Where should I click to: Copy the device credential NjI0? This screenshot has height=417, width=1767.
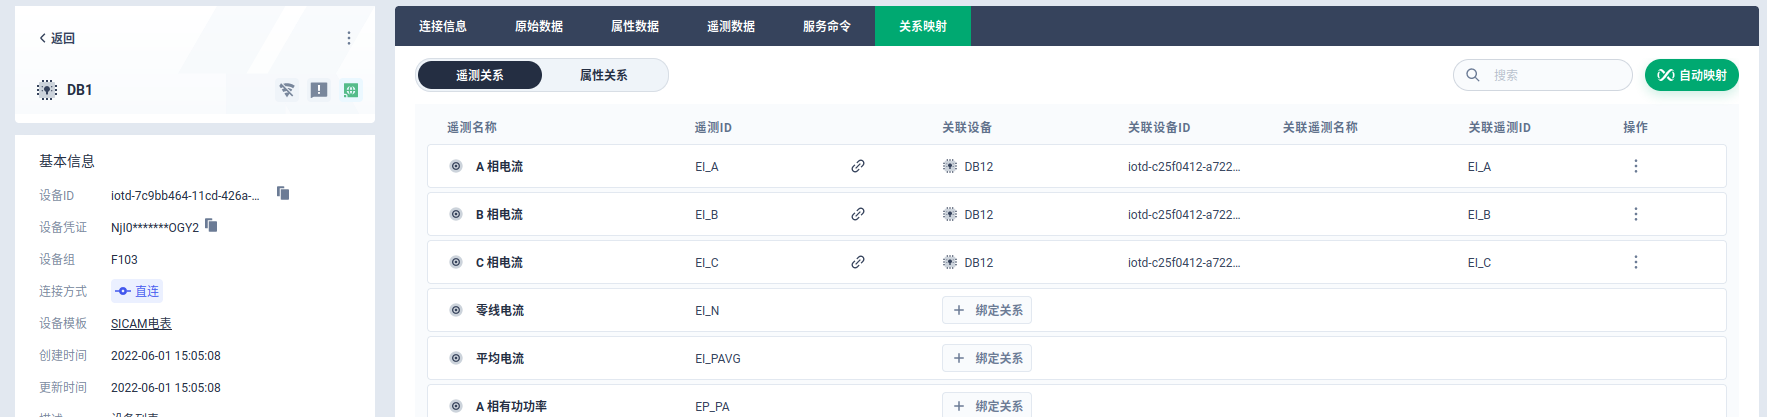[211, 225]
